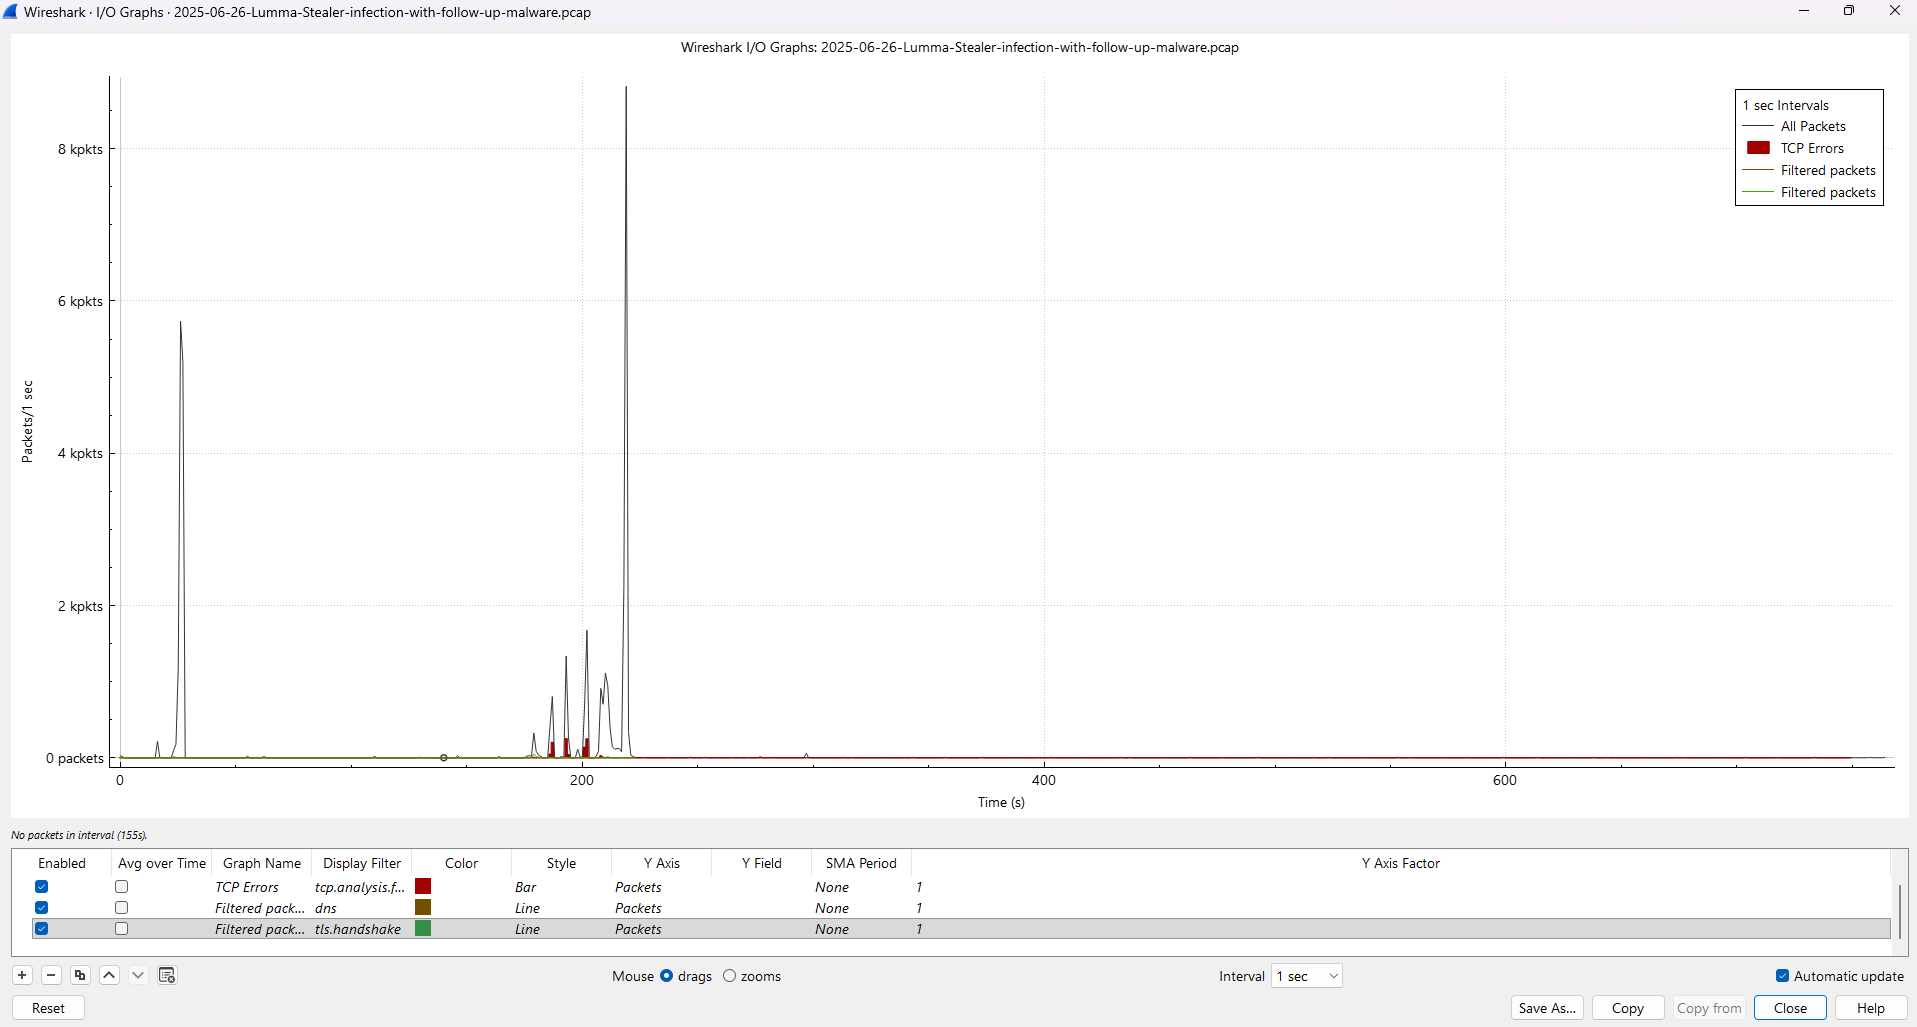Viewport: 1917px width, 1027px height.
Task: Click the graph title text at top
Action: (960, 47)
